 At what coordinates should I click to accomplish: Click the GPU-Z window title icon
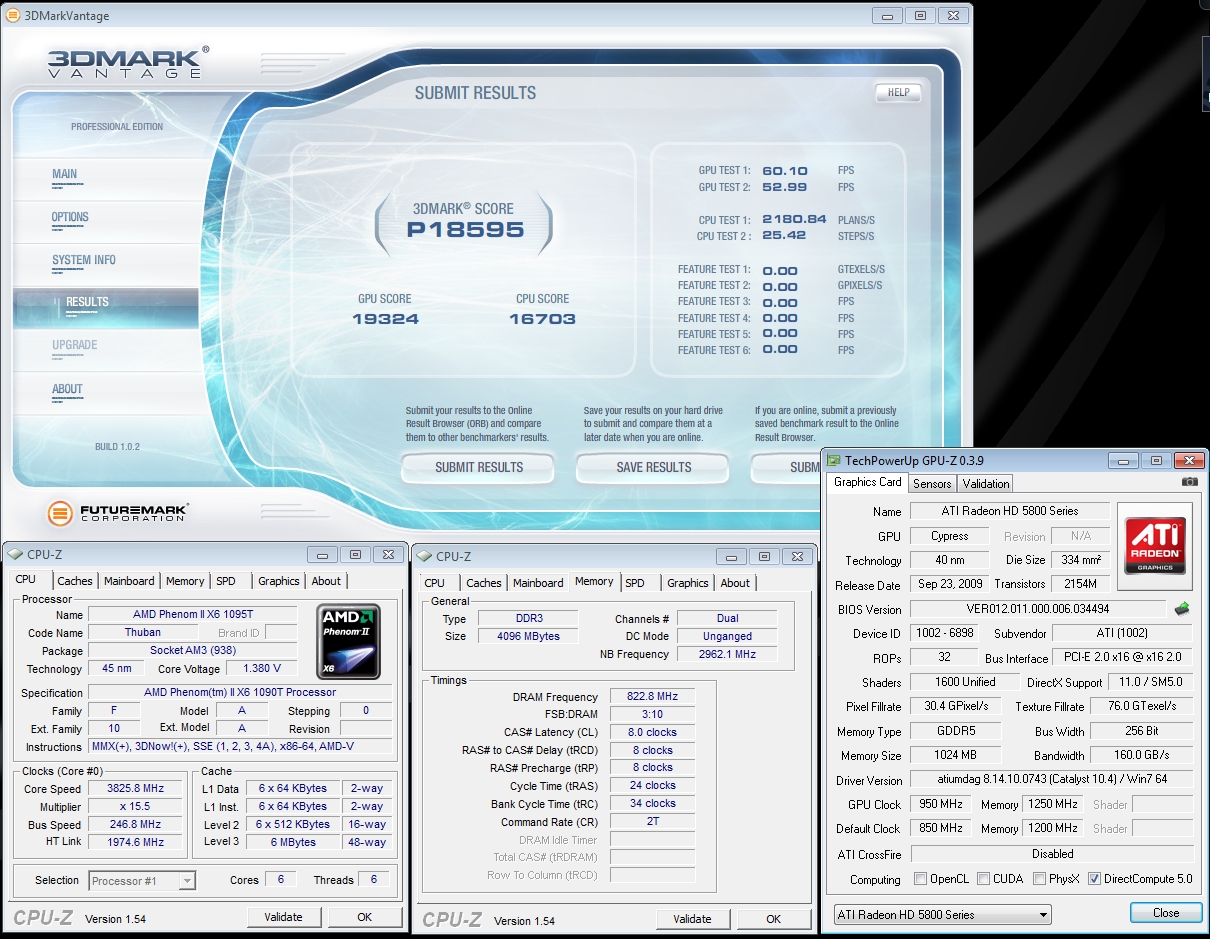pos(834,461)
